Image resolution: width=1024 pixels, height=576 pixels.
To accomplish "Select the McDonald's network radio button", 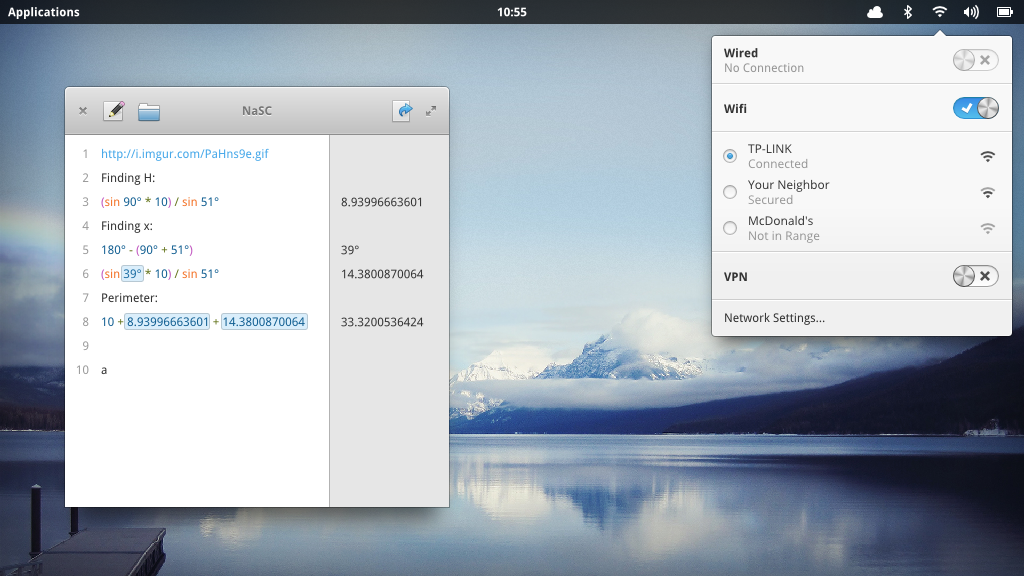I will point(730,228).
